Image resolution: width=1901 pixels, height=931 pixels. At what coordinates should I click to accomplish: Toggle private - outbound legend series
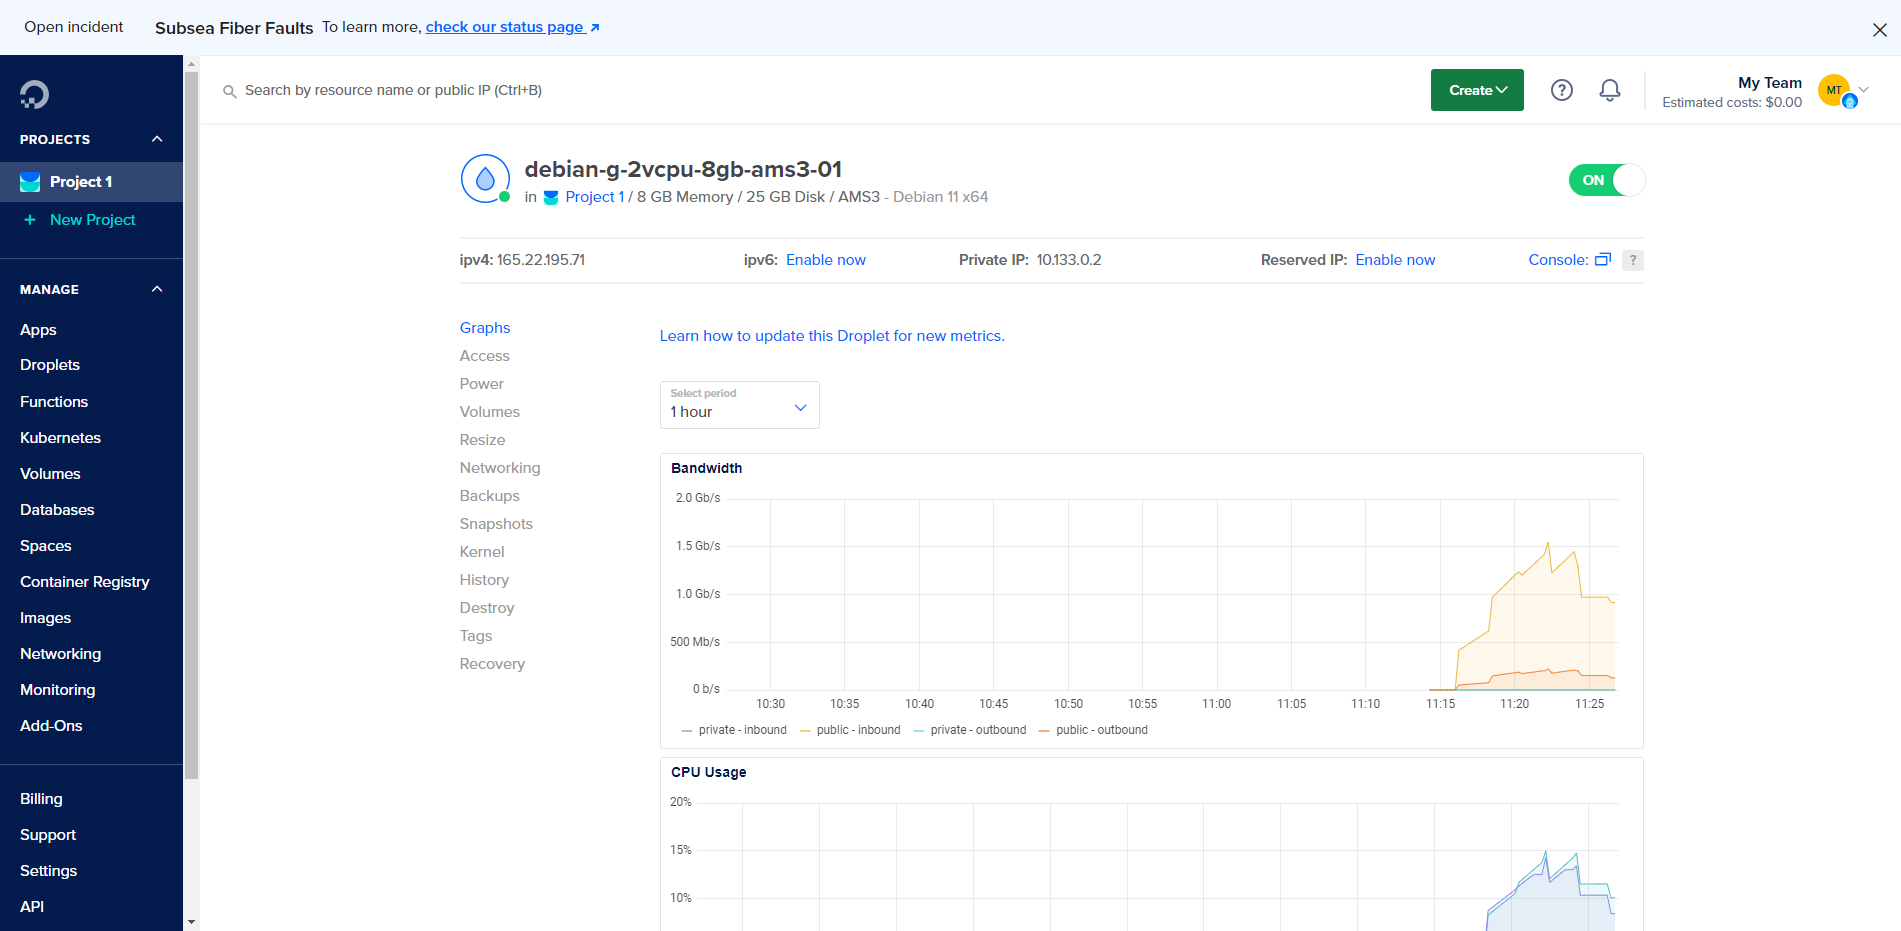point(970,730)
